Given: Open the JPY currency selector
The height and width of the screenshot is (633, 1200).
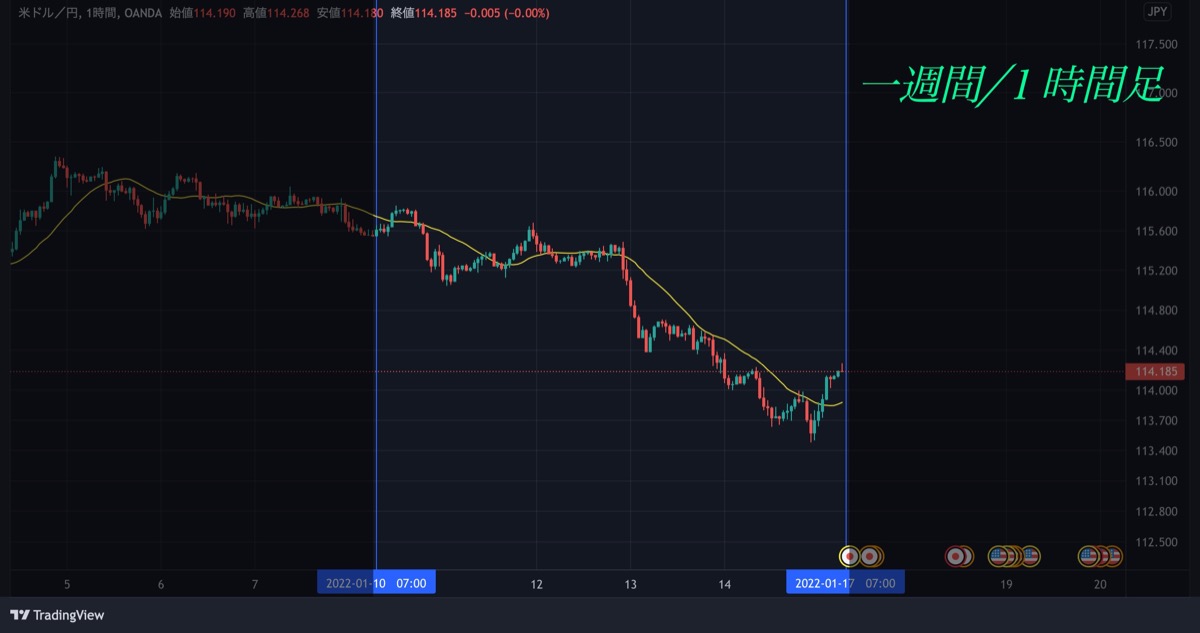Looking at the screenshot, I should 1159,12.
